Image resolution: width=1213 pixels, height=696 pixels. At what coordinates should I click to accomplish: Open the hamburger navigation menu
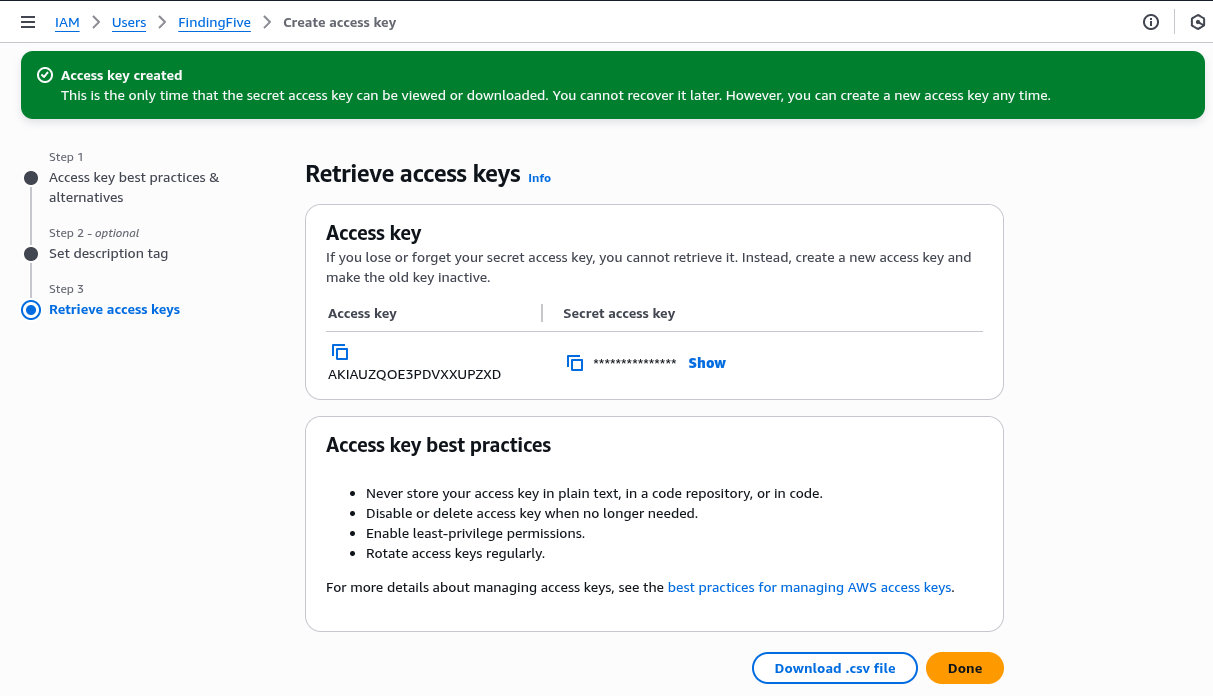tap(28, 22)
